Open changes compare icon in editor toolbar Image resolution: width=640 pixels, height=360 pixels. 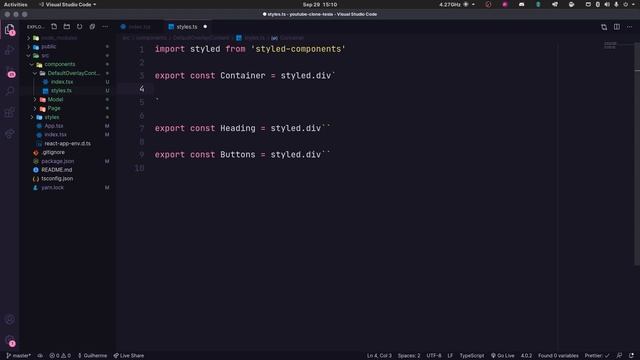604,27
